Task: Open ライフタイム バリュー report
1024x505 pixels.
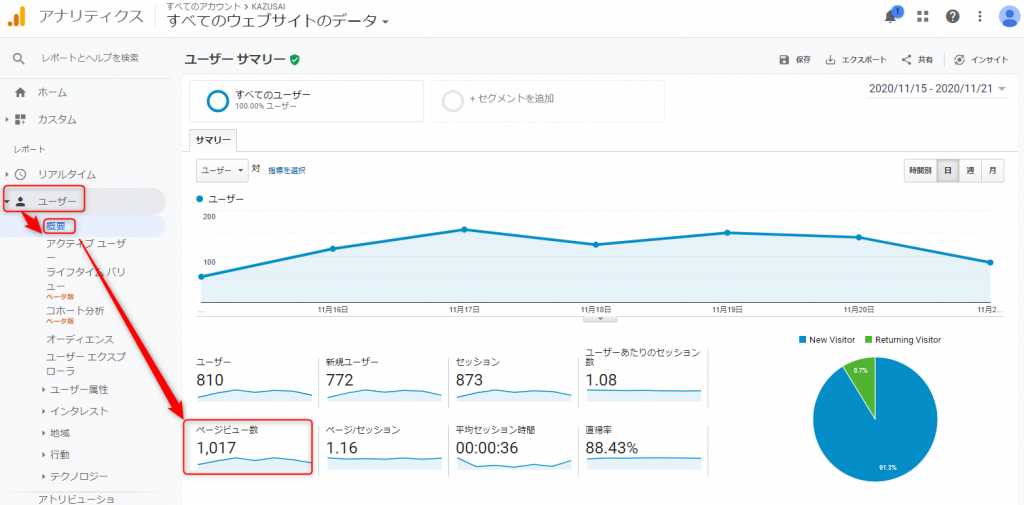Action: [x=86, y=278]
